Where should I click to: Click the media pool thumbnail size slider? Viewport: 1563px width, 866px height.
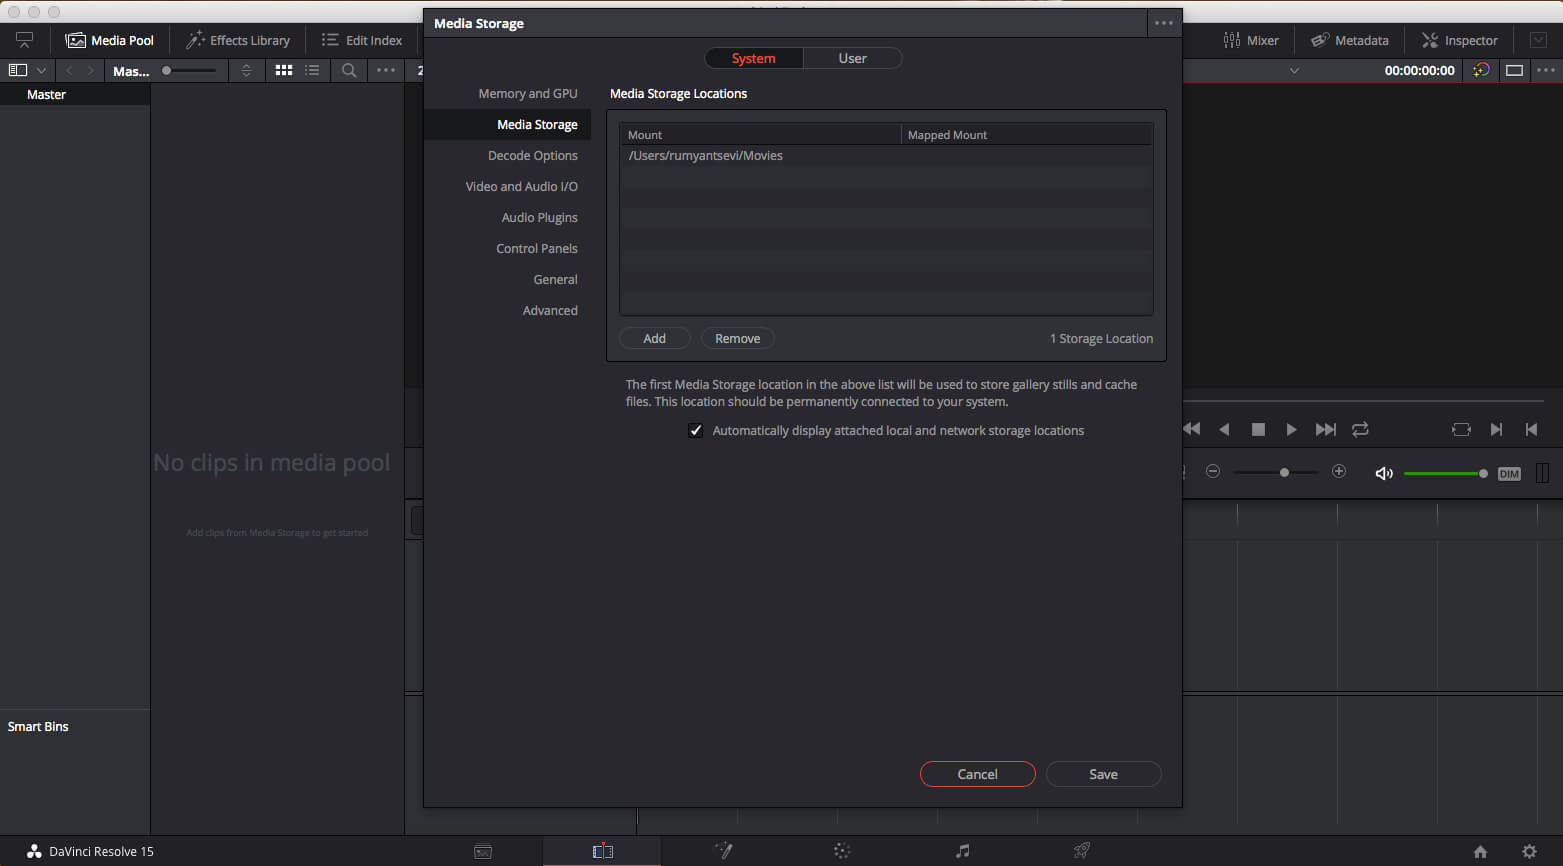click(189, 70)
